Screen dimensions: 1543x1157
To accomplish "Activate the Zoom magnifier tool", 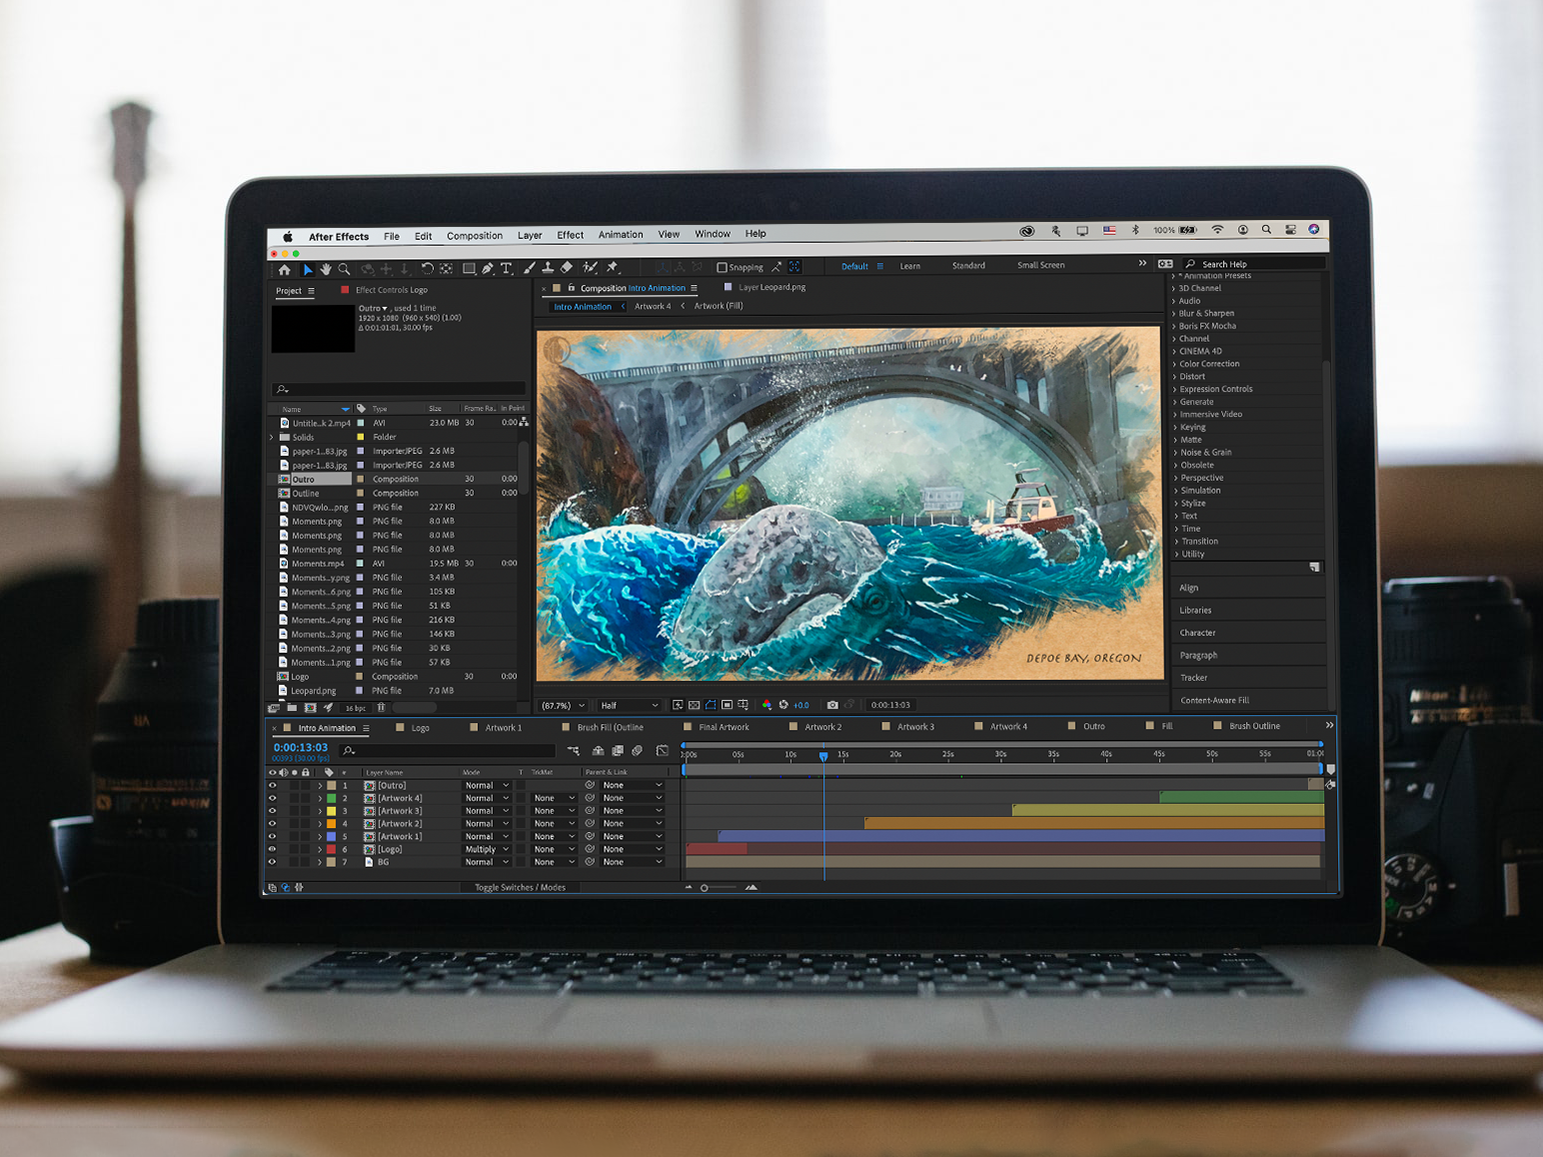I will [x=344, y=269].
